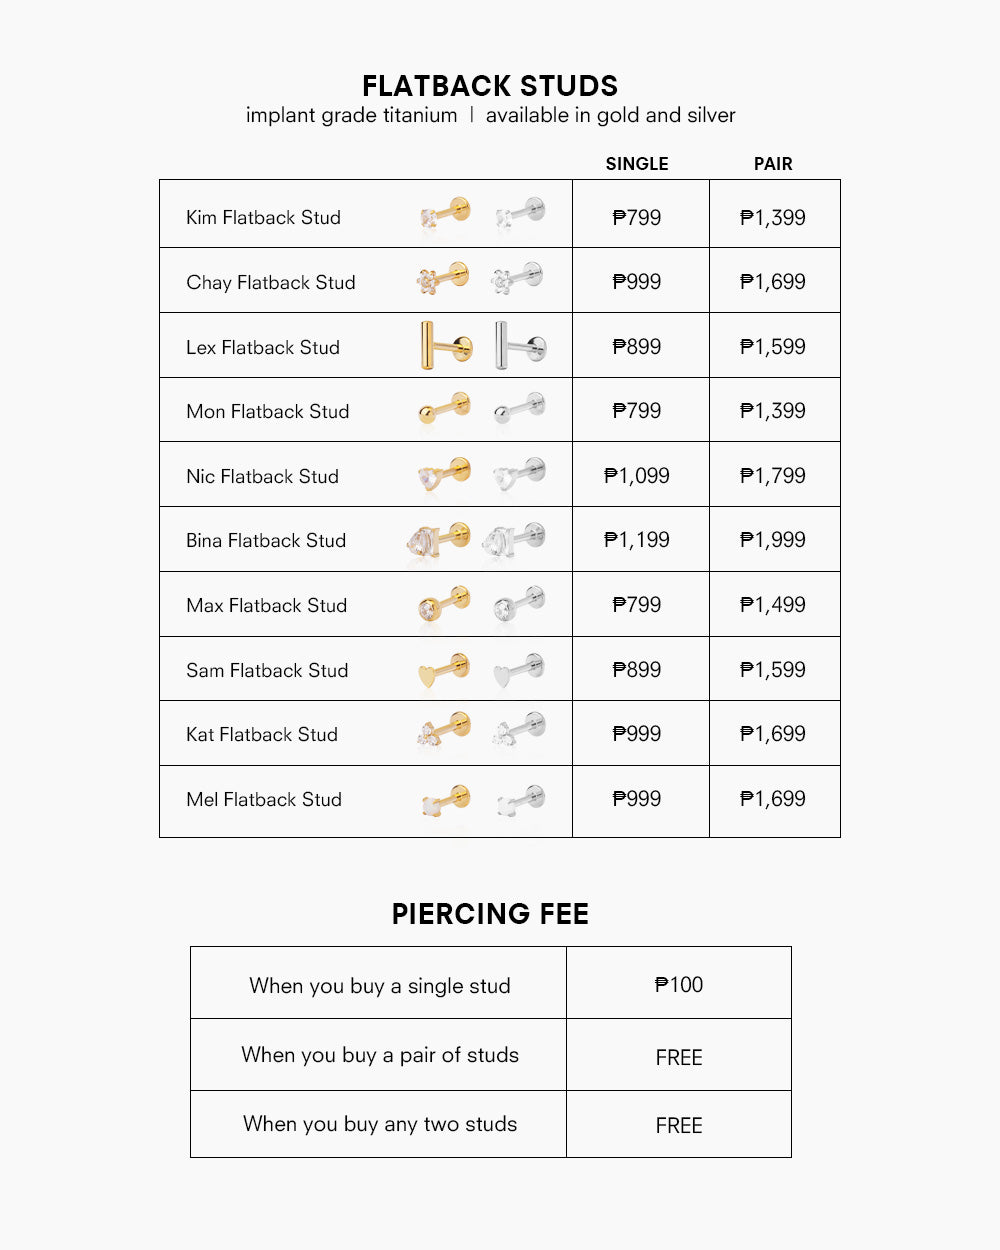The image size is (1000, 1250).
Task: Click the Bina Flatback Stud name
Action: point(266,541)
